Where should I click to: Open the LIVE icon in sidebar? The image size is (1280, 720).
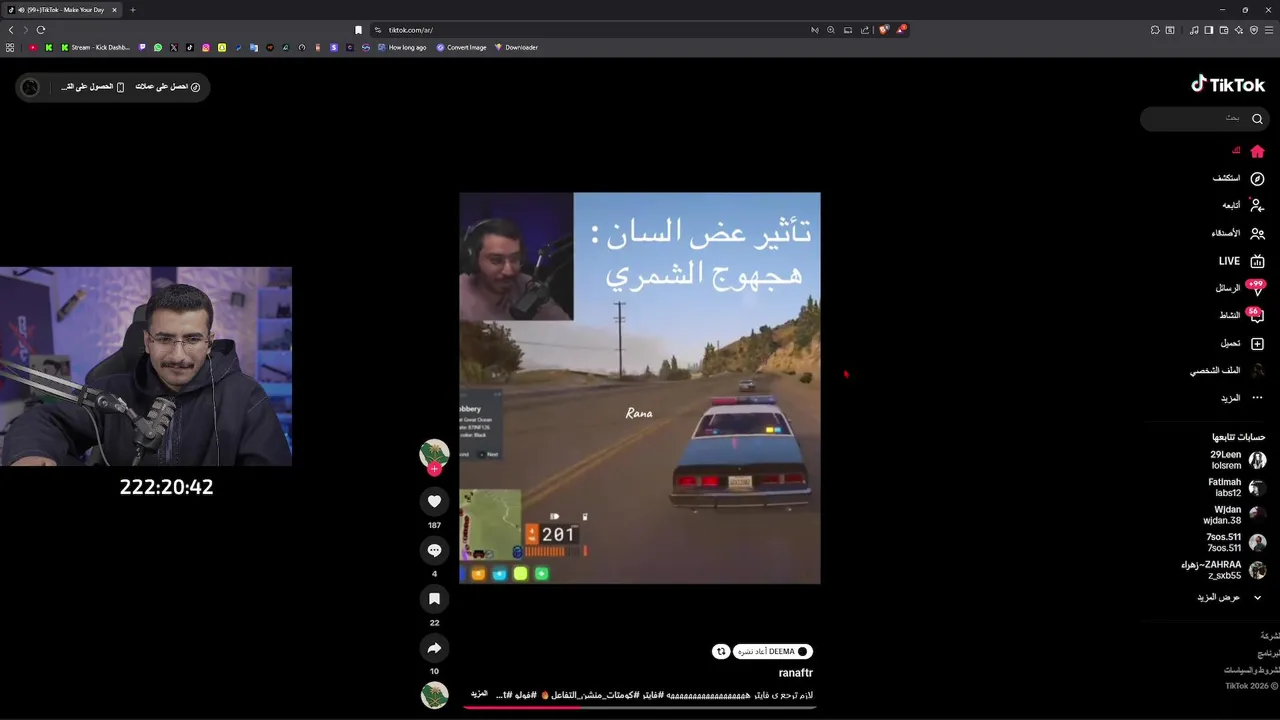(x=1257, y=261)
